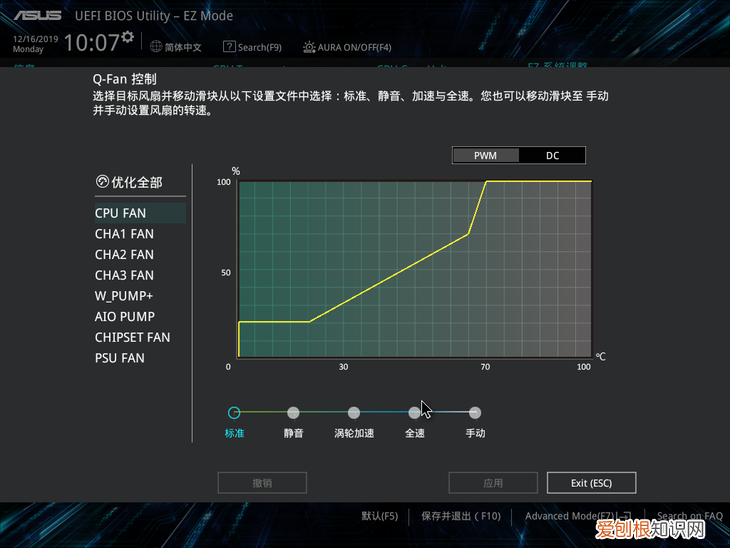Click the gear icon beside the clock

[x=127, y=37]
